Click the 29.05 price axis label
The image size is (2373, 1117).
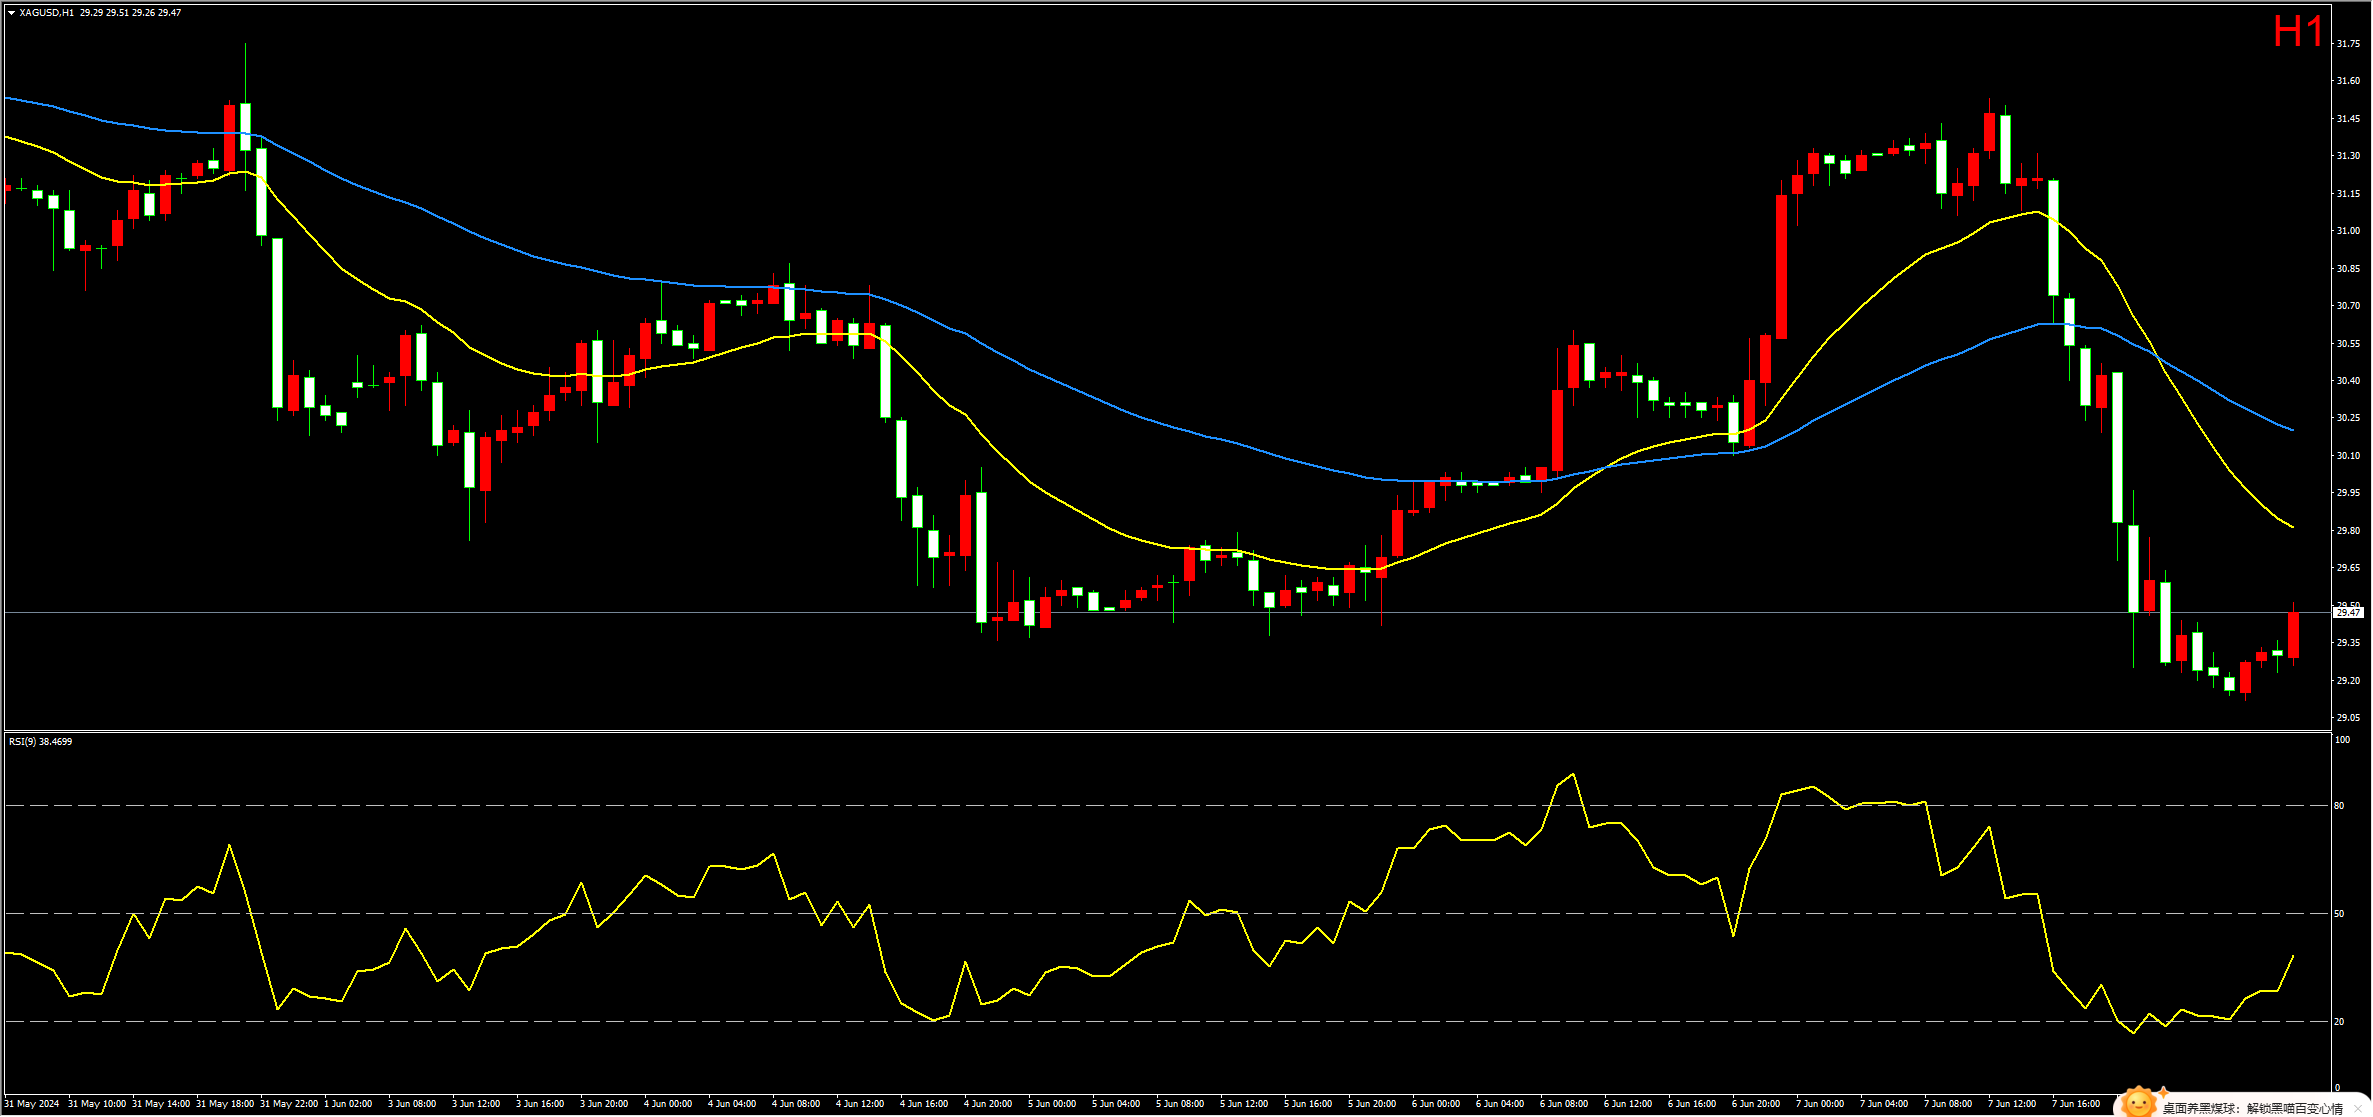(x=2348, y=718)
